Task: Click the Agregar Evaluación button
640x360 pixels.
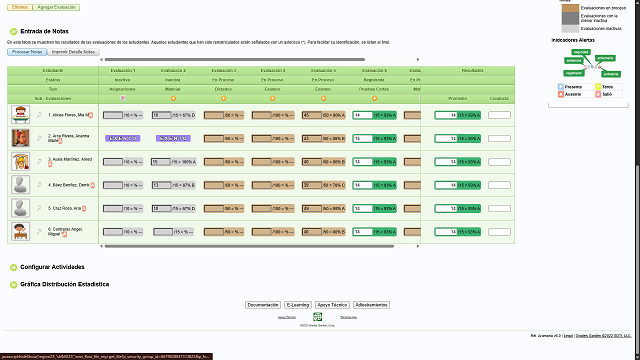Action: point(56,7)
